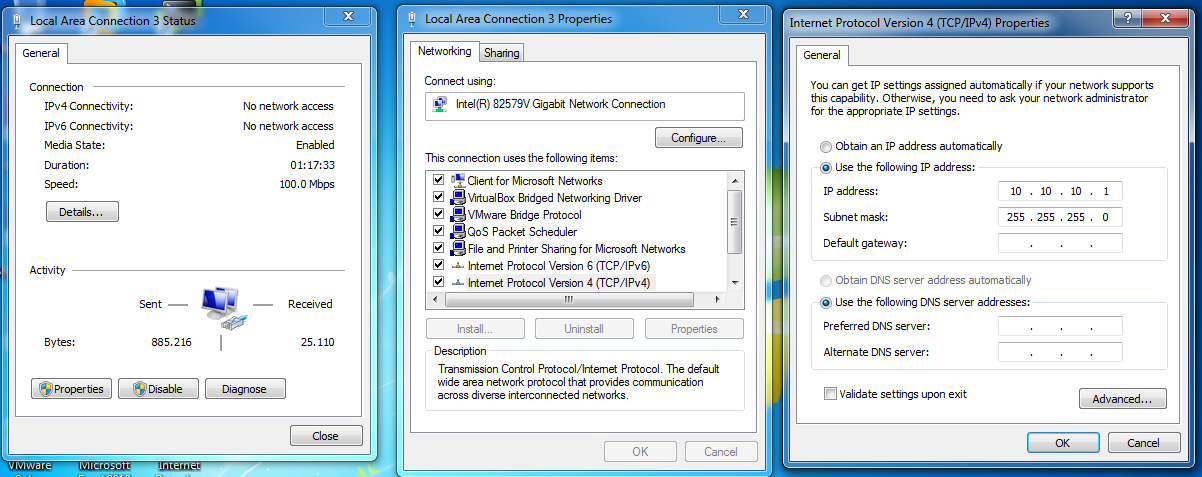Uncheck VirtualBox Bridged Networking Driver
The width and height of the screenshot is (1202, 477).
[438, 198]
